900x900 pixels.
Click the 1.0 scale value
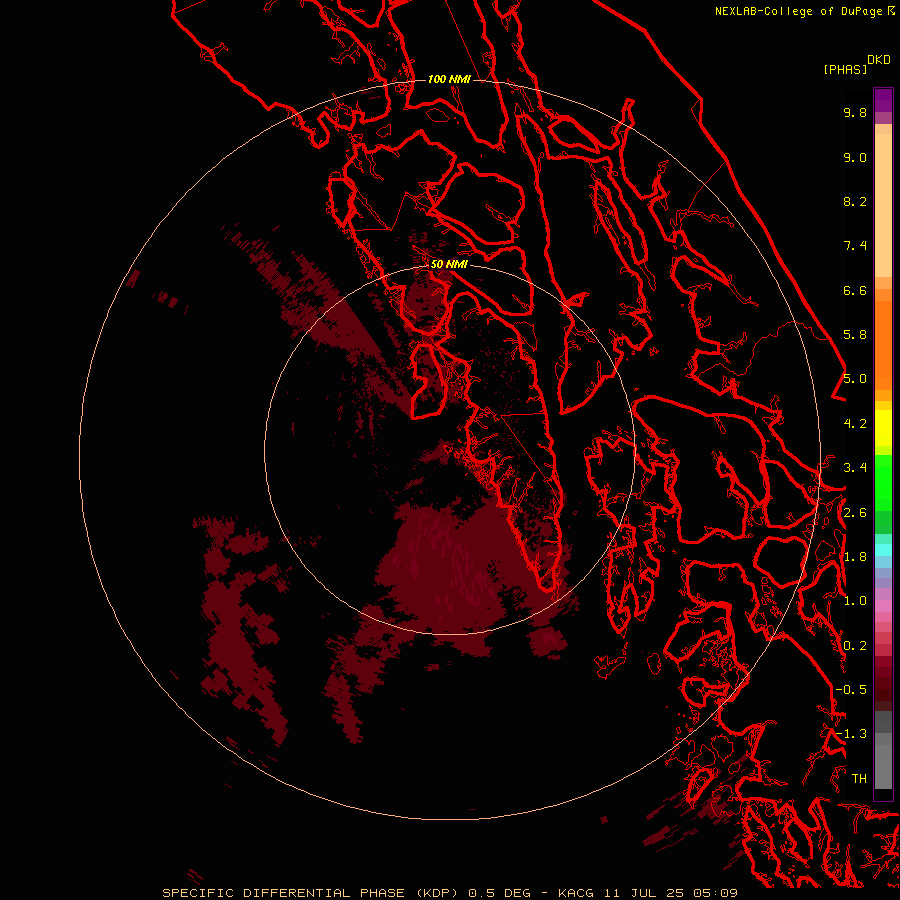855,601
